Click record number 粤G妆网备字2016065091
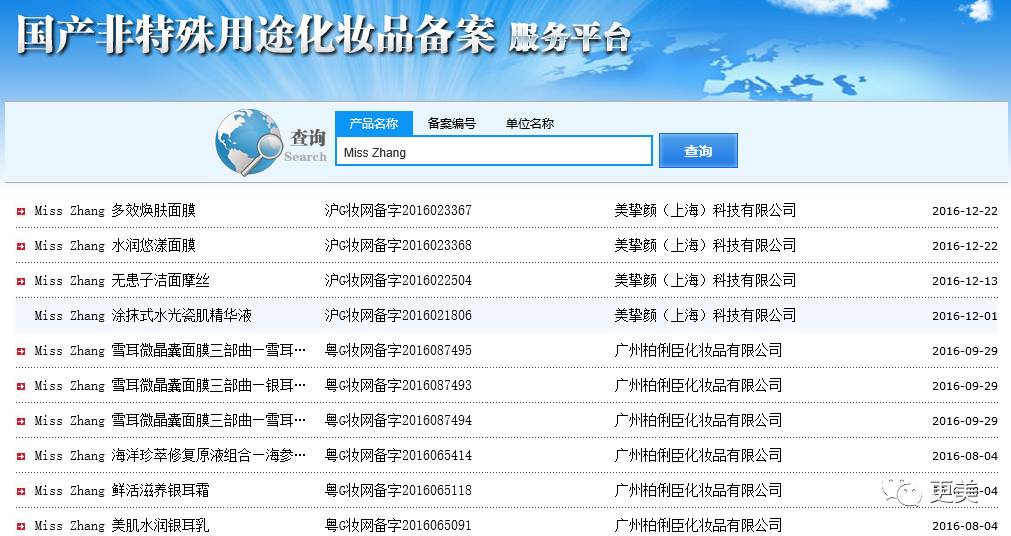Screen dimensions: 1011x536 [398, 525]
